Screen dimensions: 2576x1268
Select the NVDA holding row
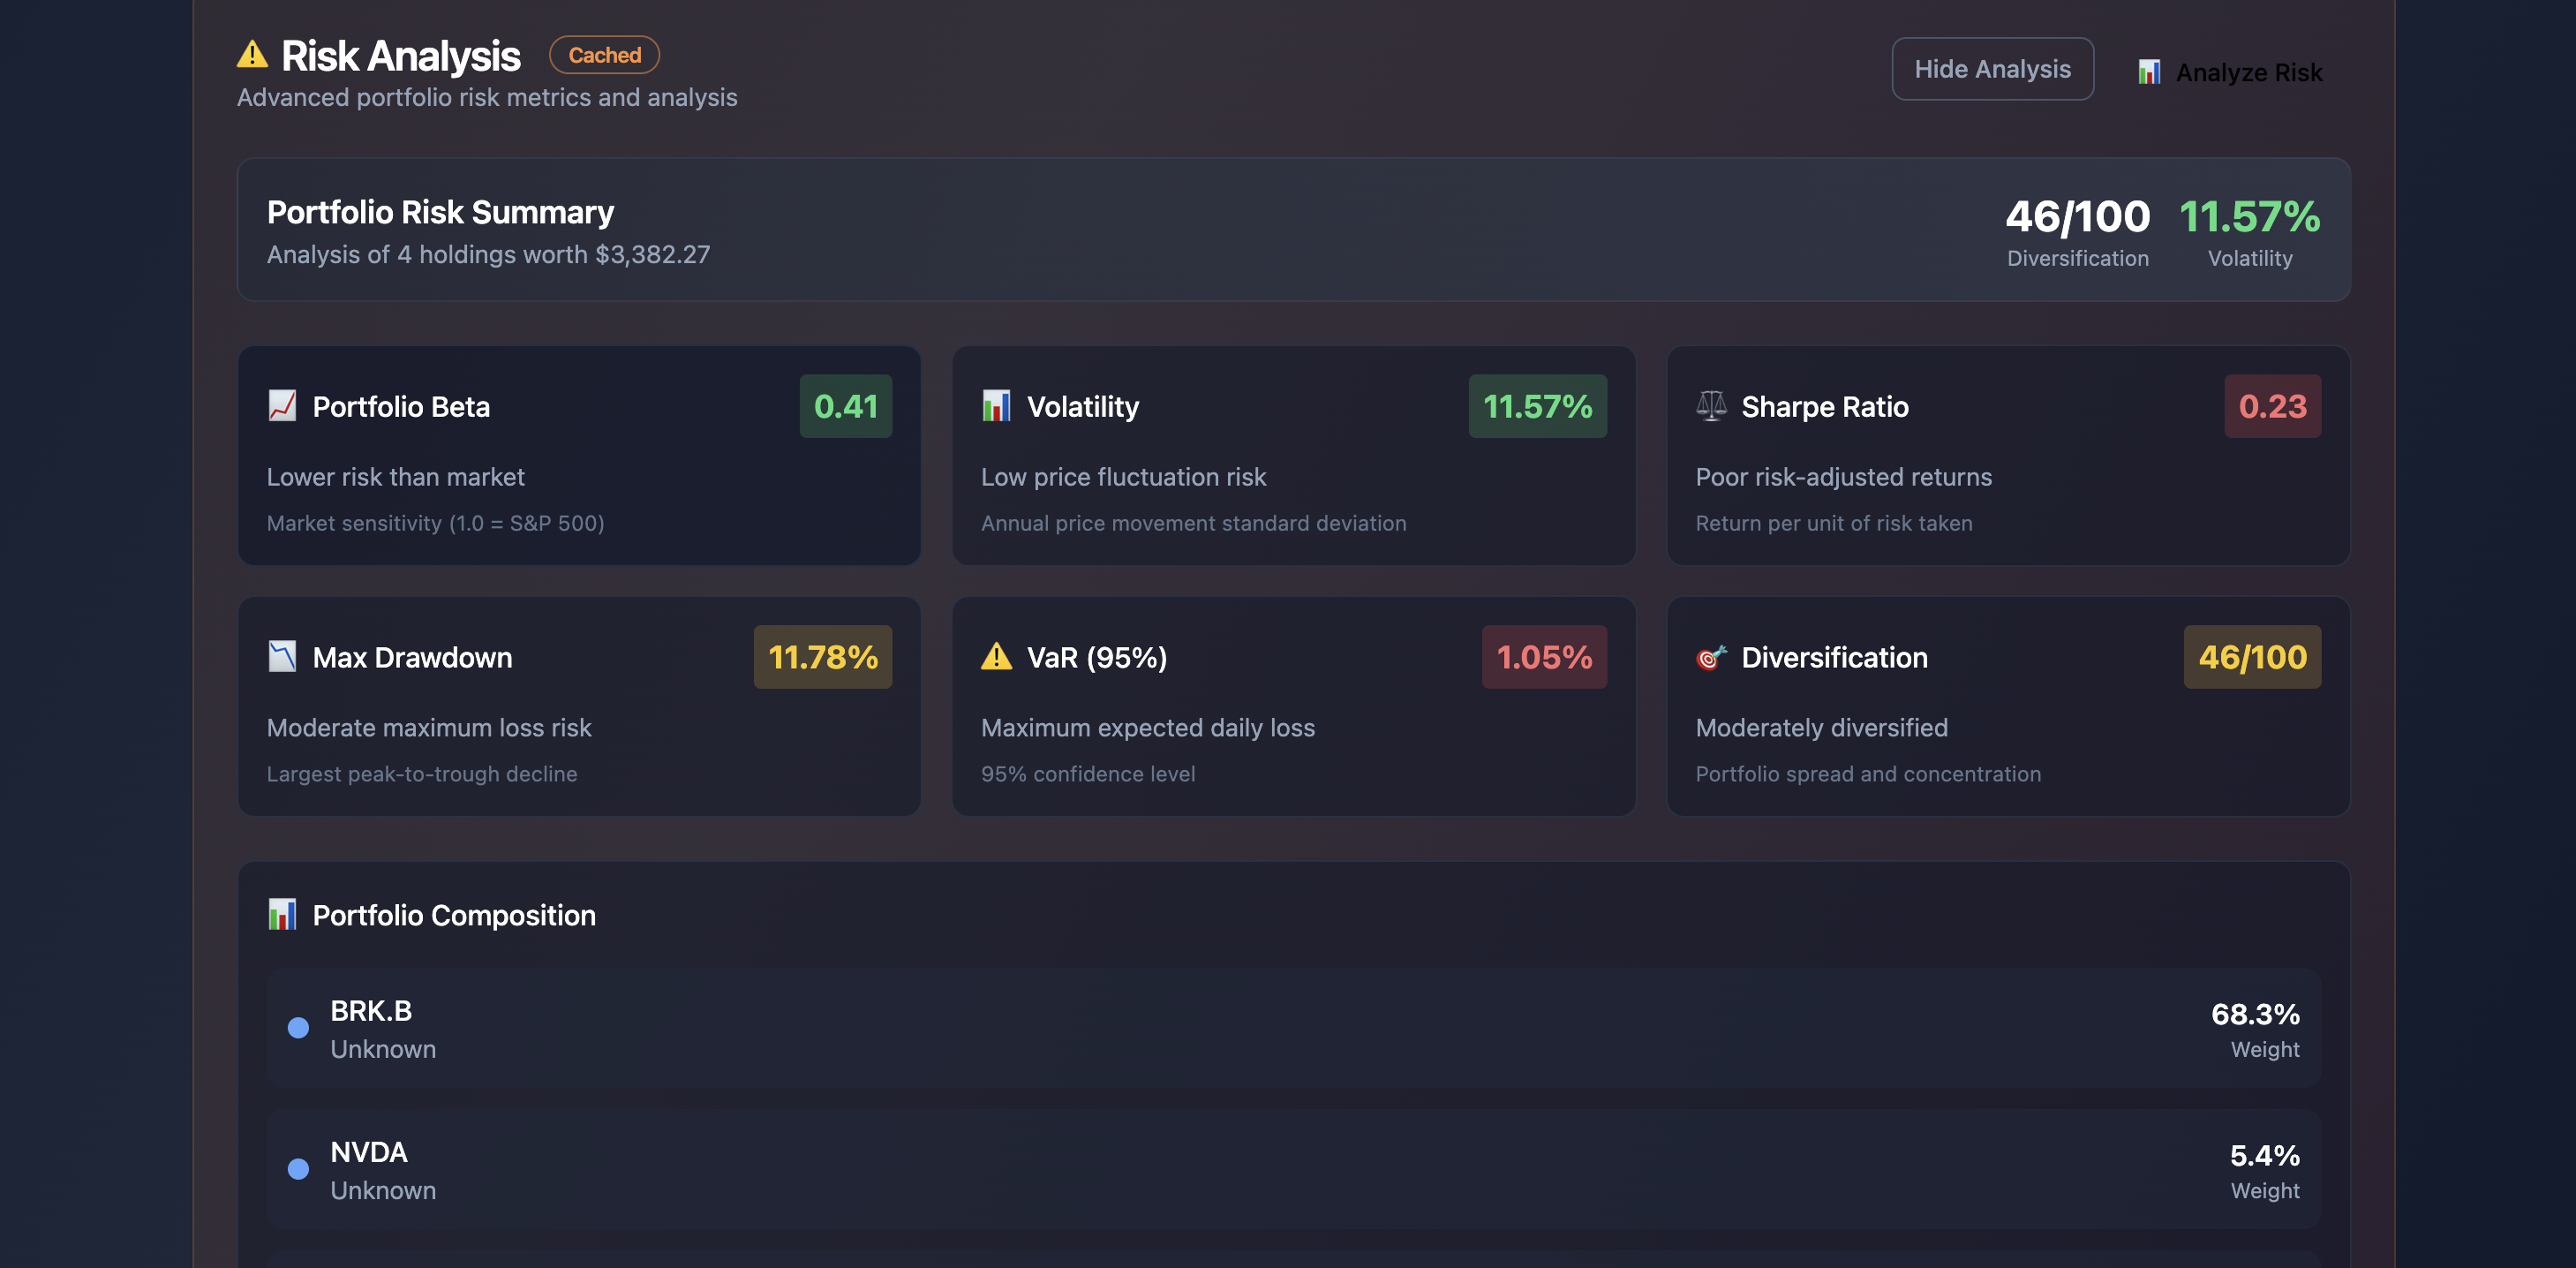1293,1169
